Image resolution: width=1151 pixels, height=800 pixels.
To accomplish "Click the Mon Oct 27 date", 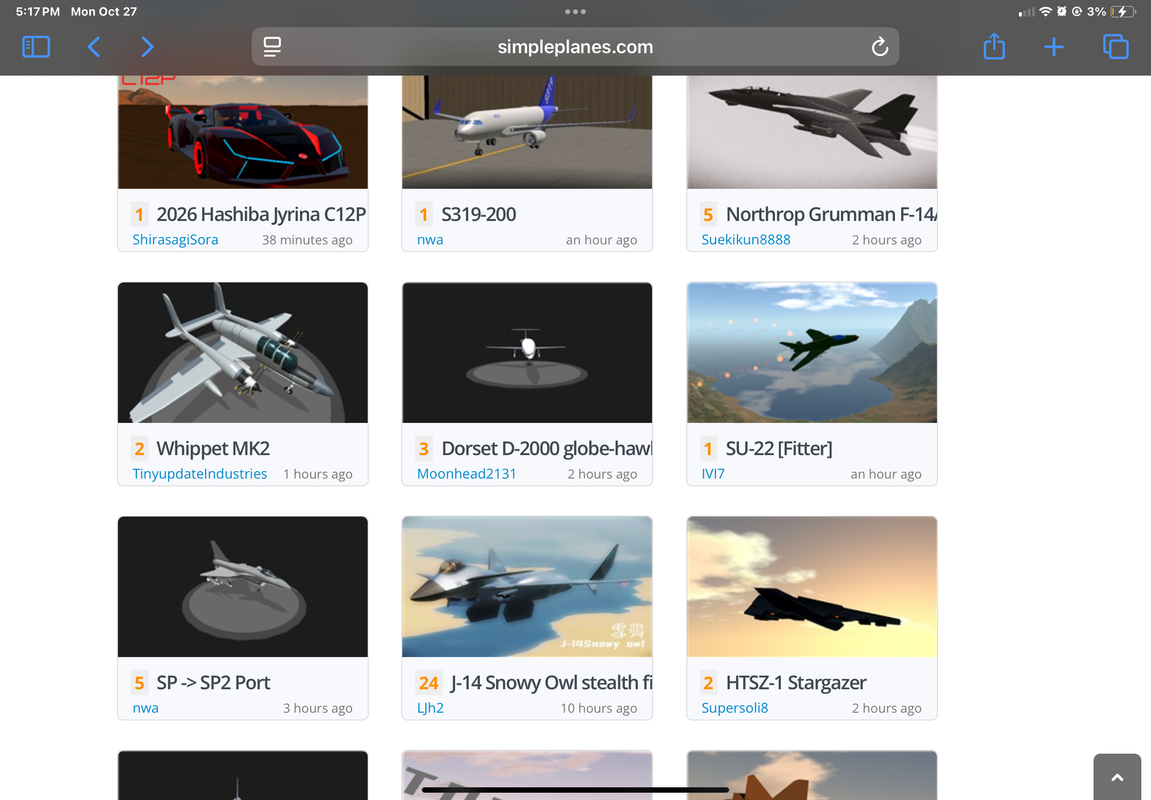I will (x=104, y=12).
